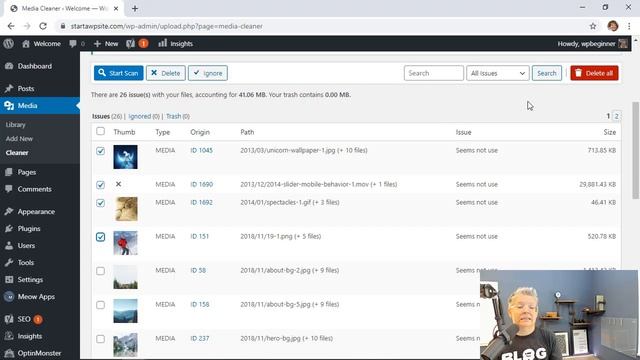This screenshot has width=640, height=360.
Task: Click the Search button
Action: coord(547,73)
